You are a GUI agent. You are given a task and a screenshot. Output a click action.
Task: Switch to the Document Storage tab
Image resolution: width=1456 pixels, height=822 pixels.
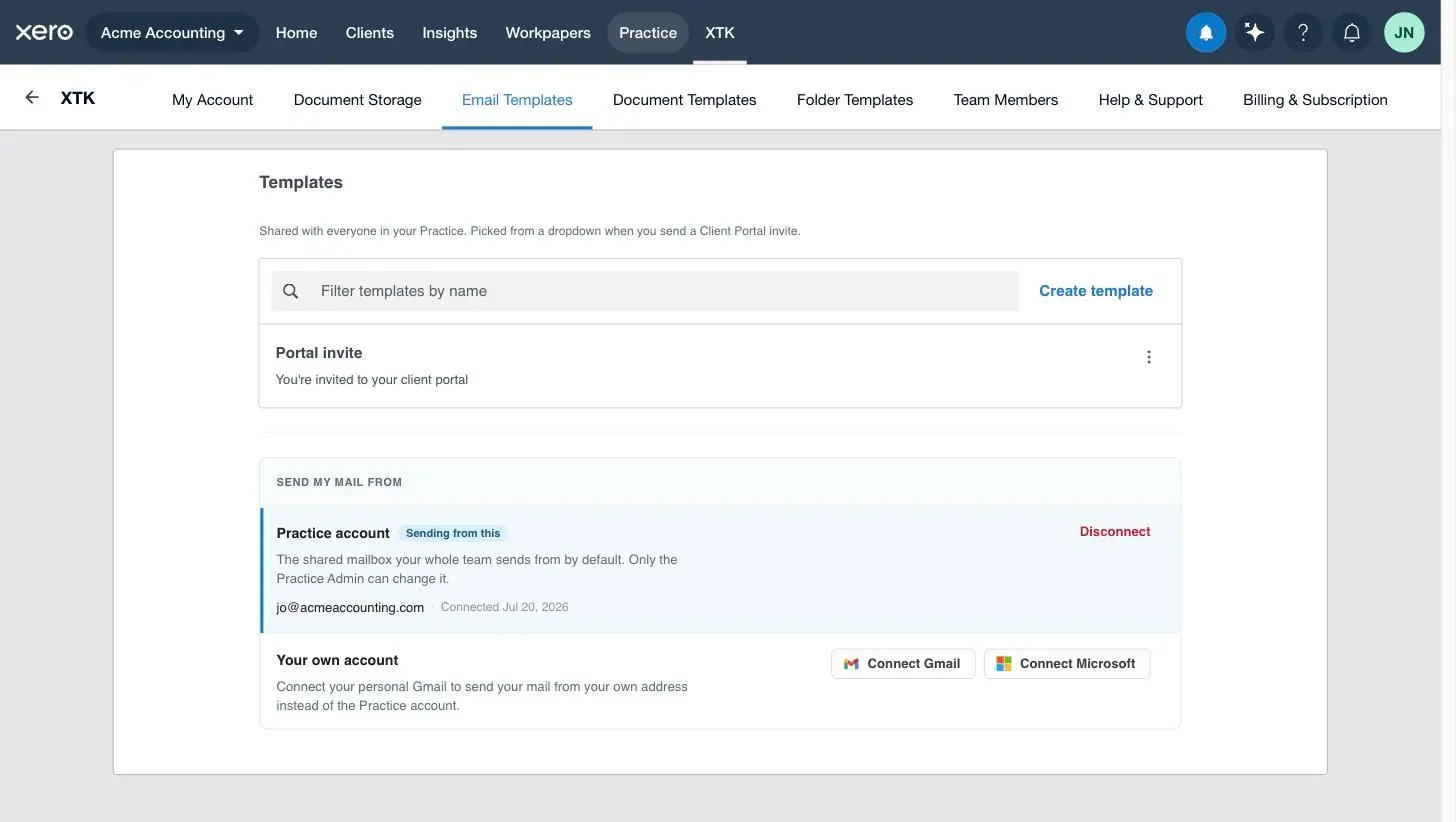[x=357, y=99]
